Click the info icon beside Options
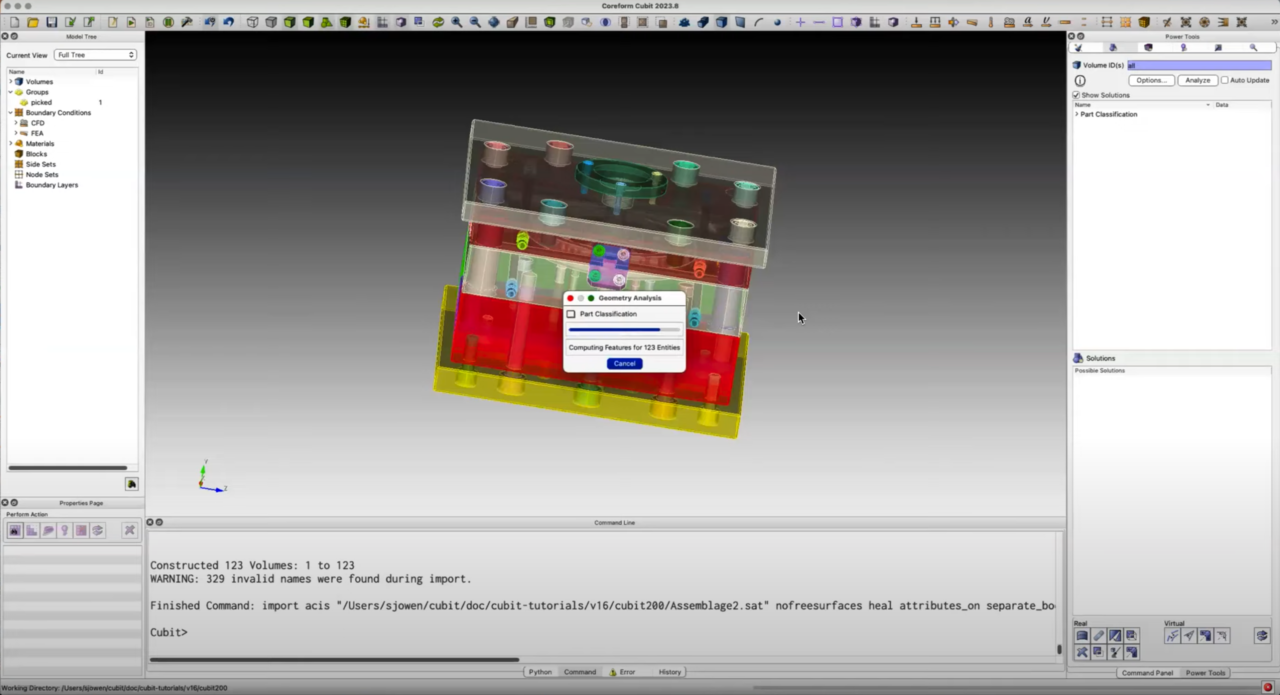 (1080, 80)
